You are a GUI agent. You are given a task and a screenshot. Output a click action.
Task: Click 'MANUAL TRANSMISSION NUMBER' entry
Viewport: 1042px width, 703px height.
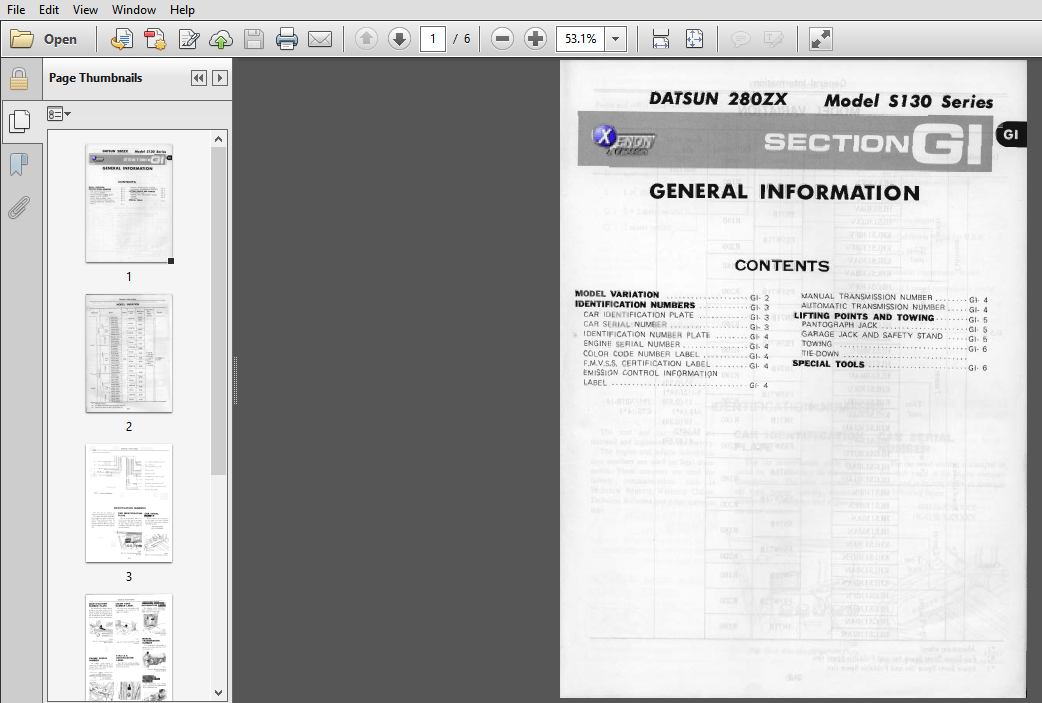(x=867, y=297)
